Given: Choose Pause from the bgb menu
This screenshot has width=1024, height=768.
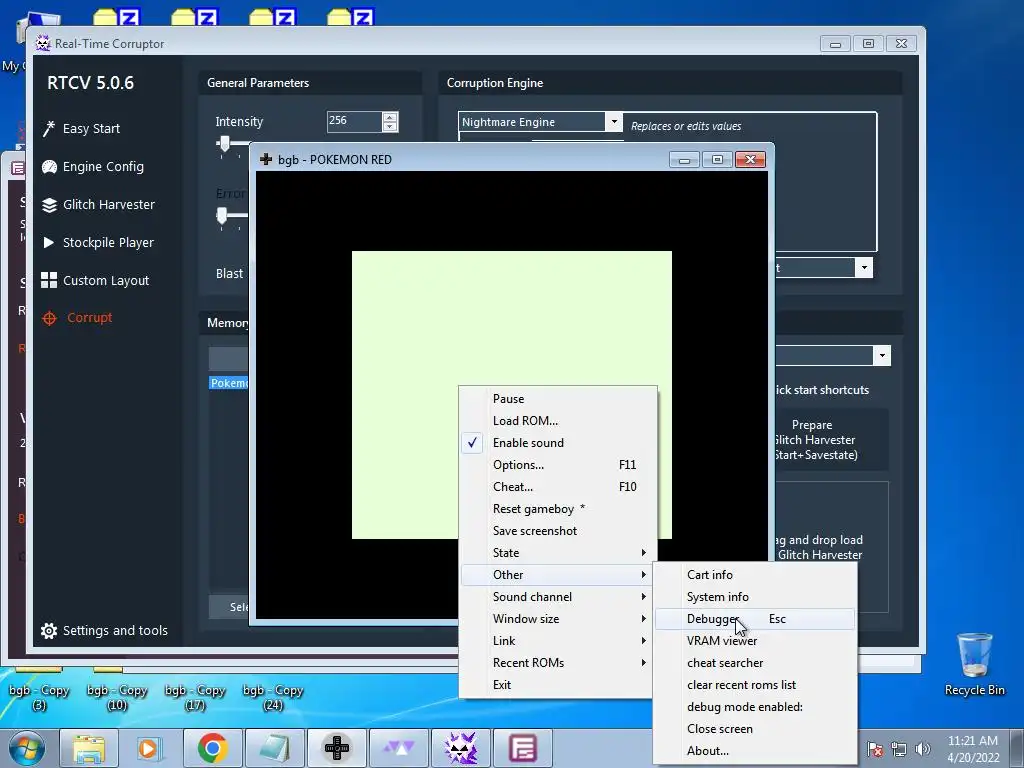Looking at the screenshot, I should [556, 399].
